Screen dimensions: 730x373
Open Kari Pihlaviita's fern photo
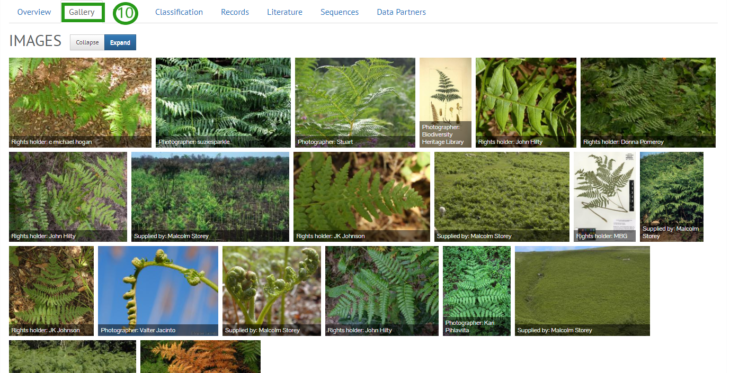coord(477,291)
